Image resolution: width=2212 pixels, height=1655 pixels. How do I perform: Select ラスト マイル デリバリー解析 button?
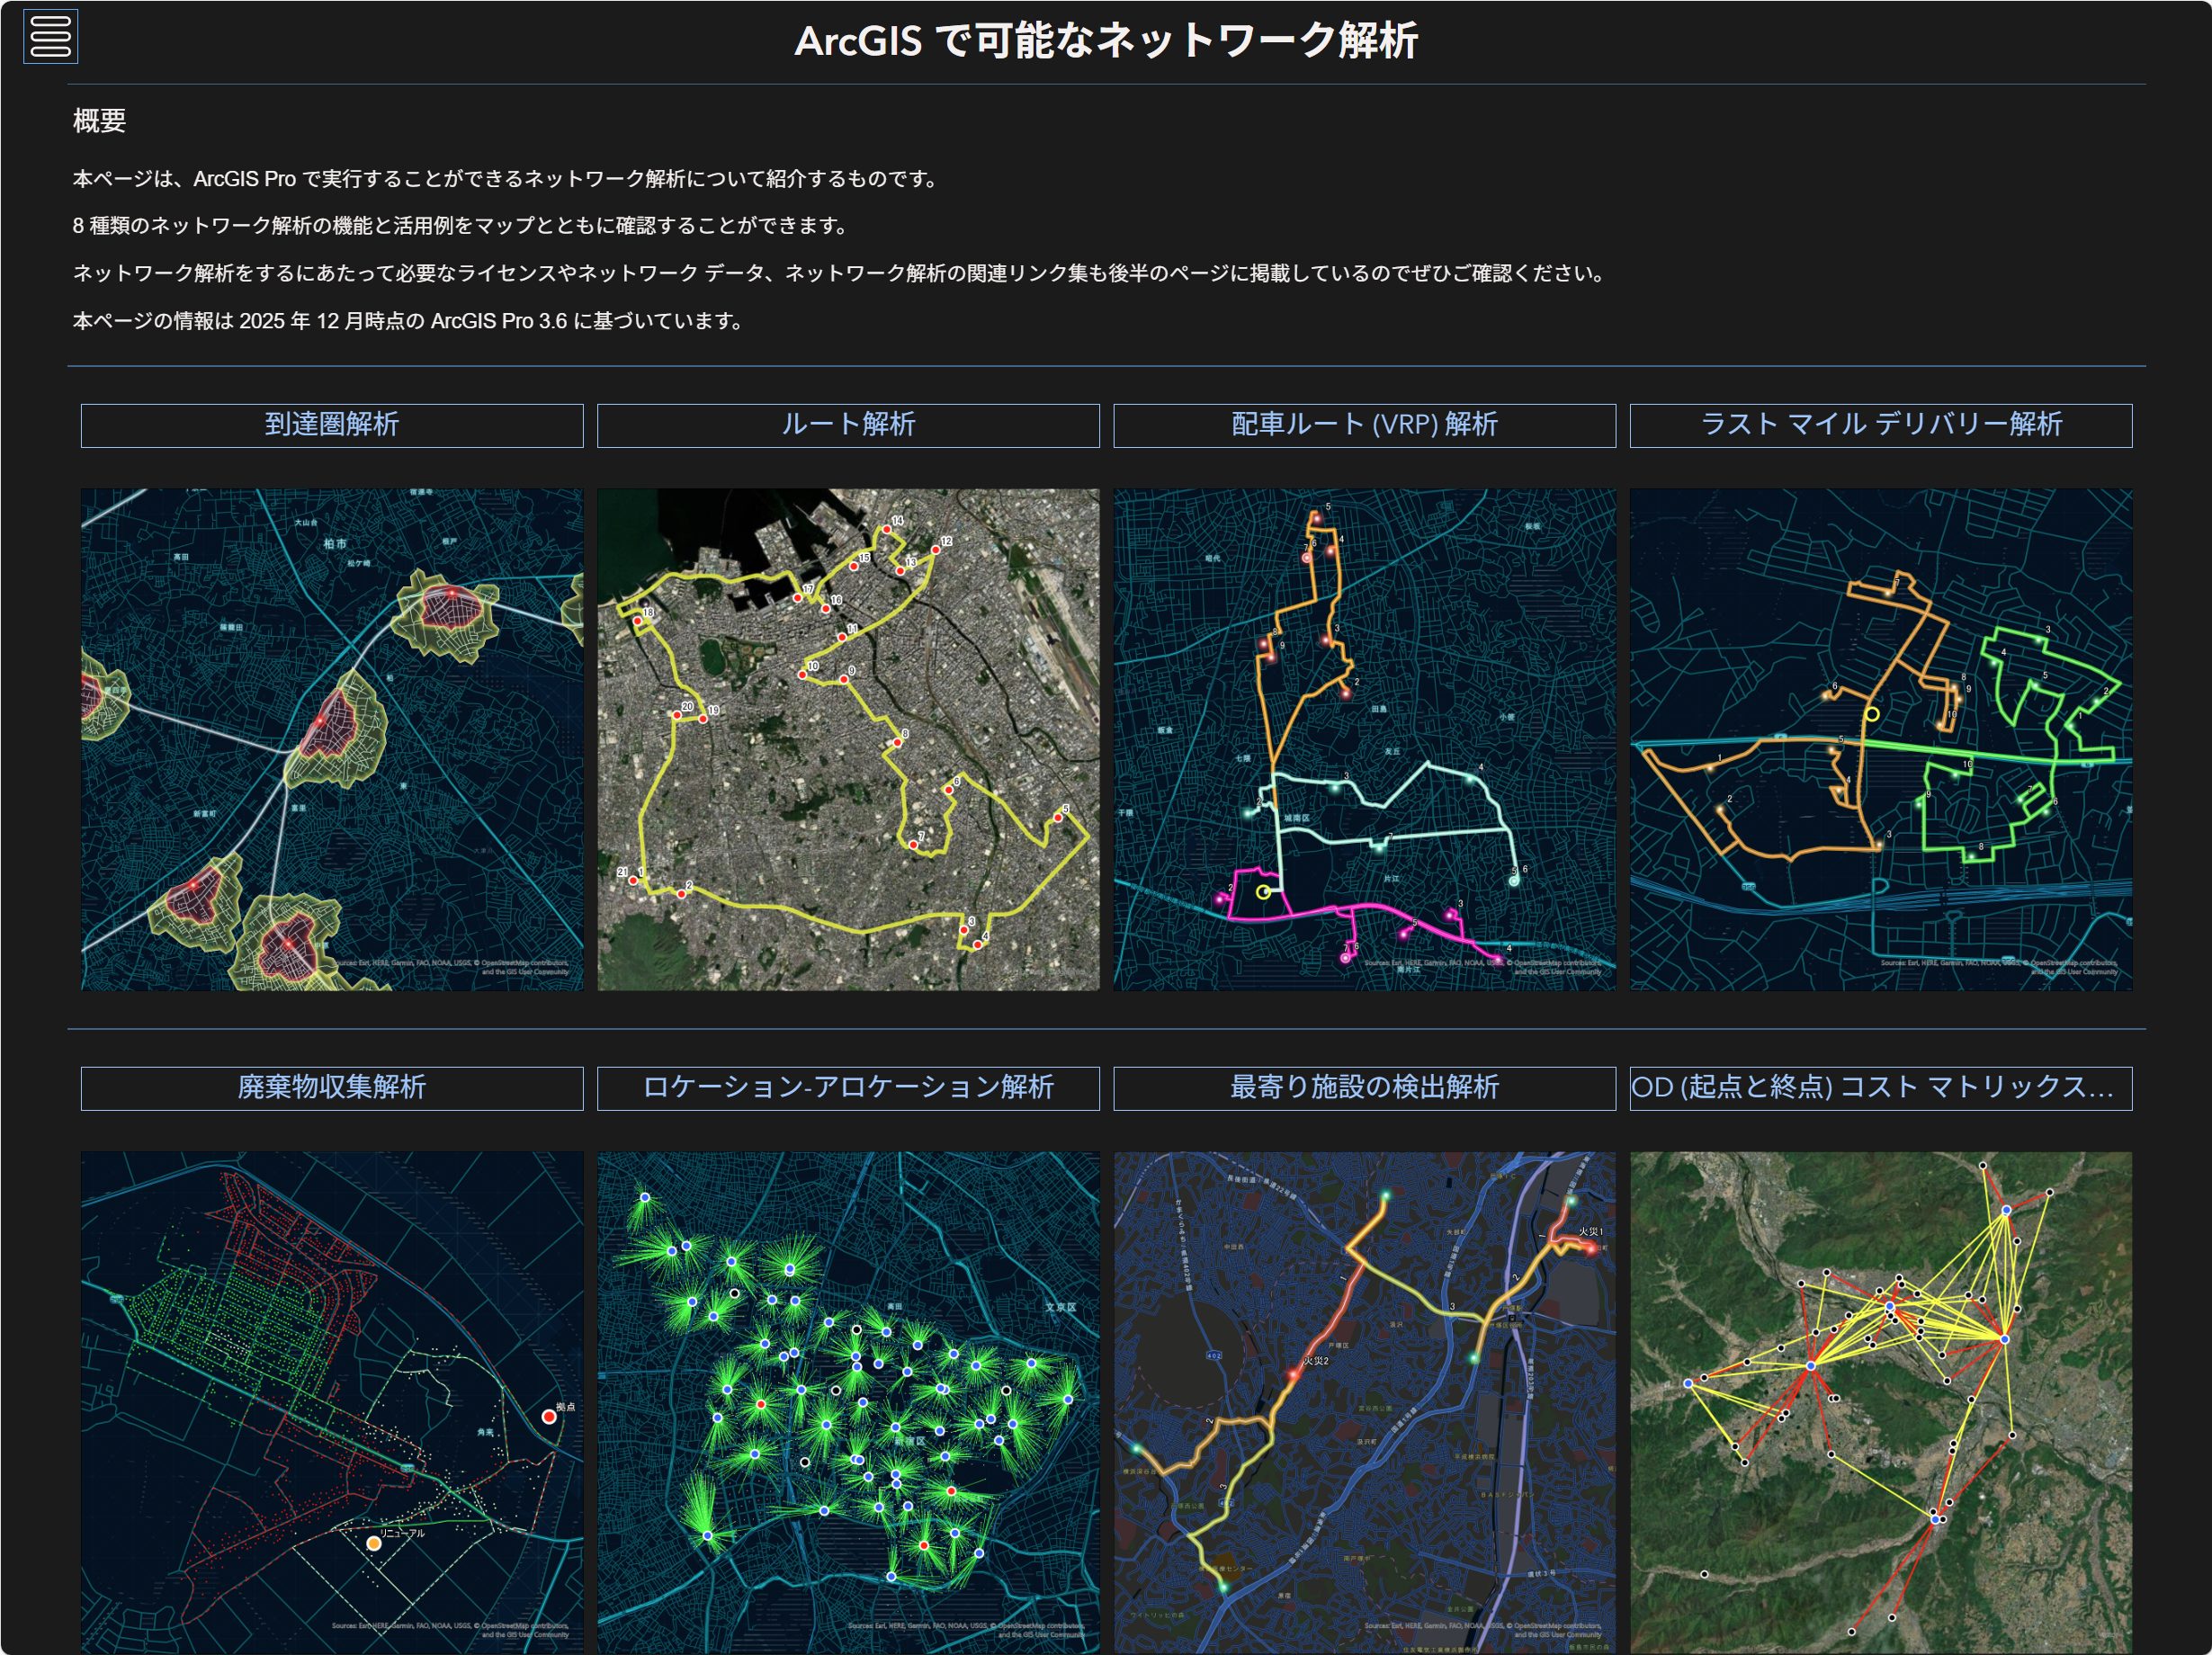pos(1880,425)
